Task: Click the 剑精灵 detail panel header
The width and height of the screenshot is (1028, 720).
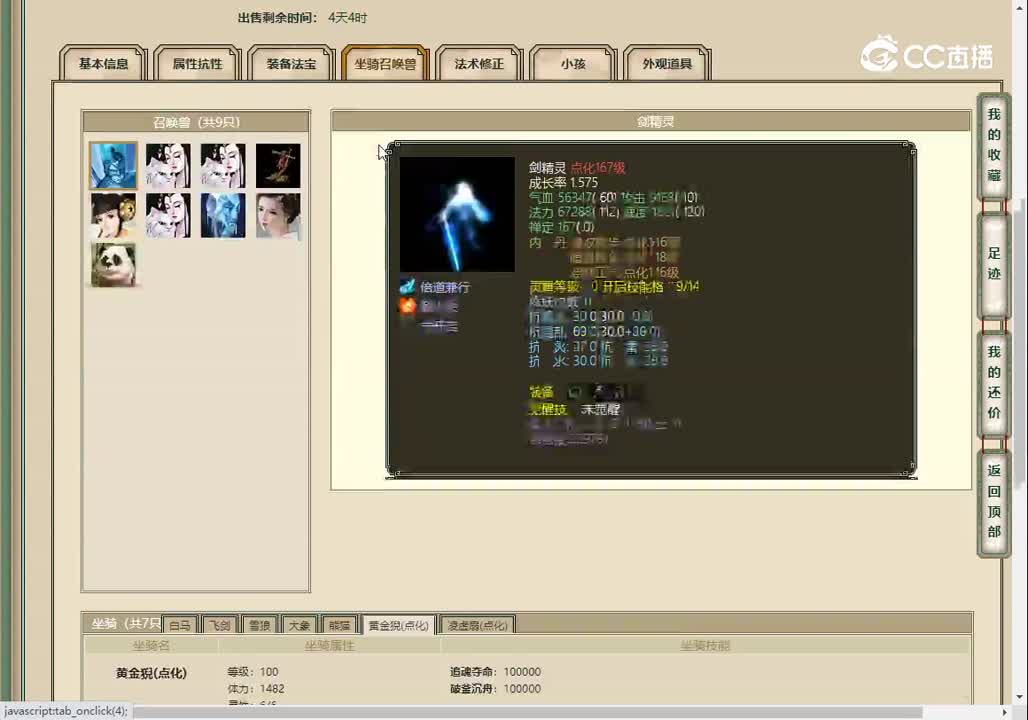Action: click(651, 121)
